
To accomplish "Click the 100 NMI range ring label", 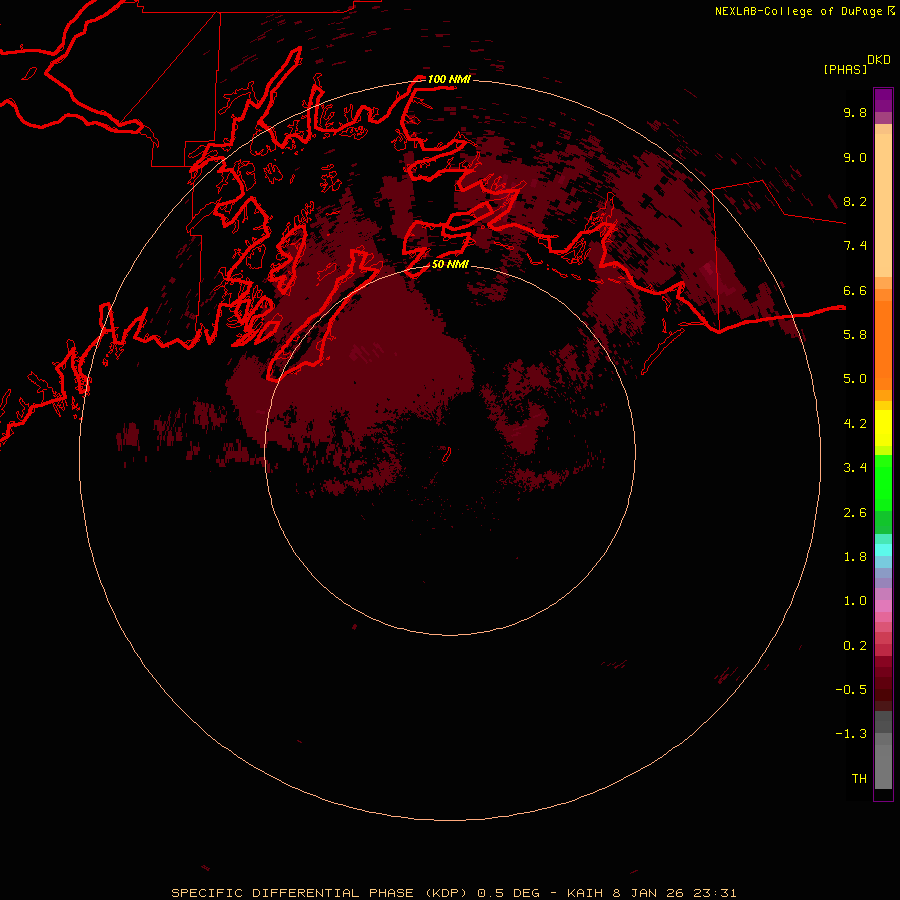I will (449, 79).
